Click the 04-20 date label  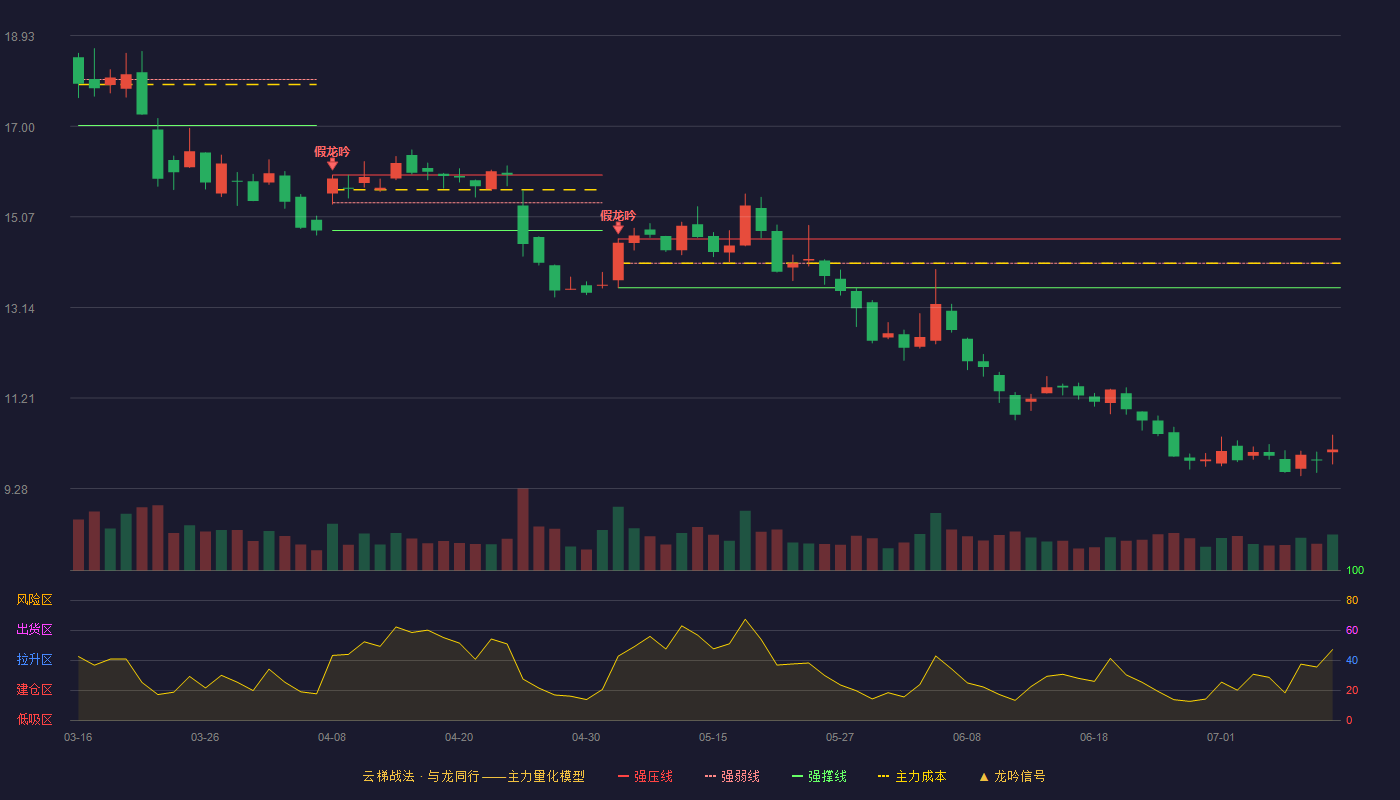click(x=459, y=737)
